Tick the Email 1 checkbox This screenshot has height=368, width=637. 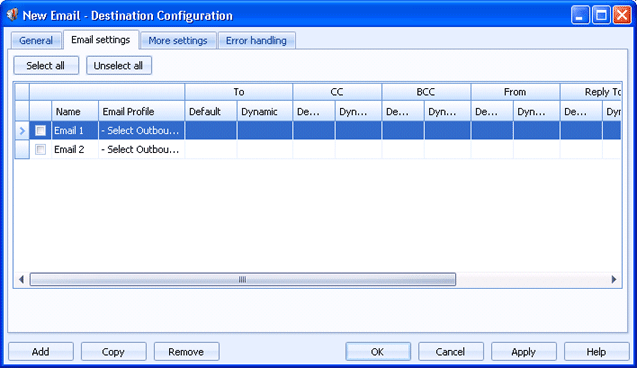[40, 130]
